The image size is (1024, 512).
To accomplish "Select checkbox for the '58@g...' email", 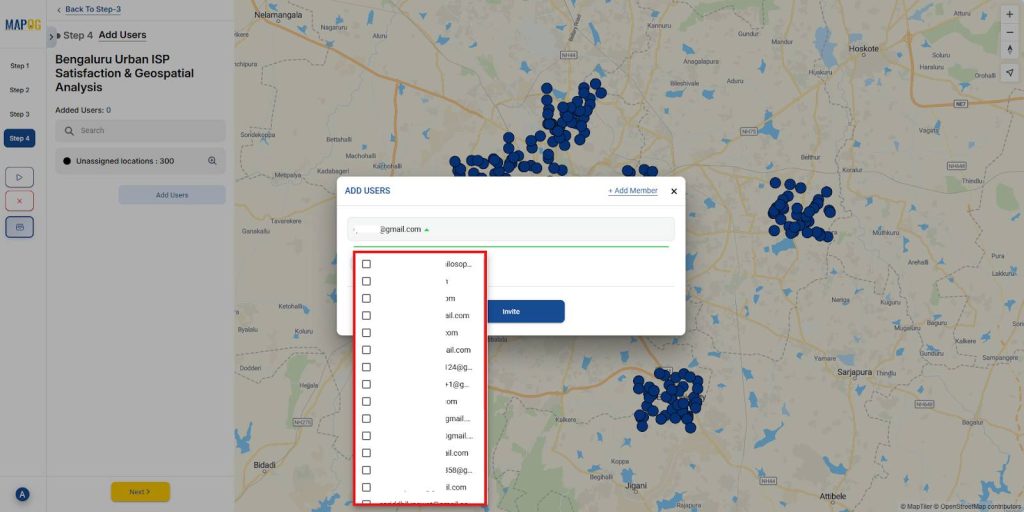I will point(366,470).
